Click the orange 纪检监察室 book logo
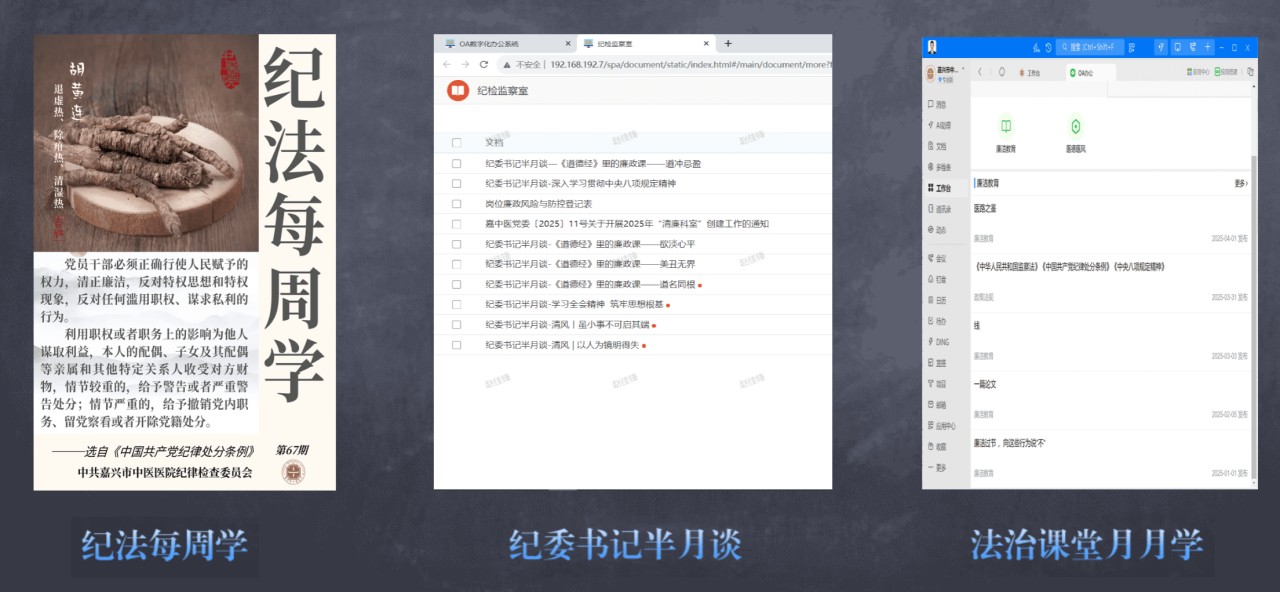 [458, 91]
